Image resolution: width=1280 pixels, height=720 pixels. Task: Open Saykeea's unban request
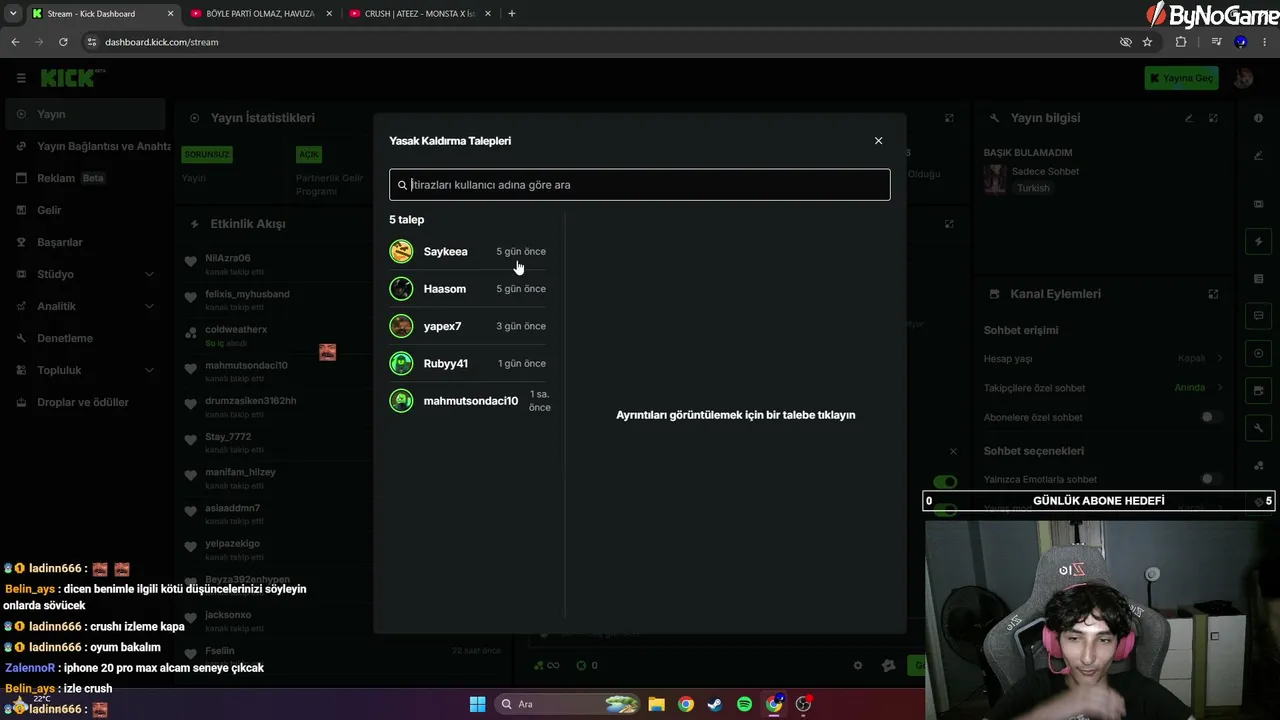point(470,252)
